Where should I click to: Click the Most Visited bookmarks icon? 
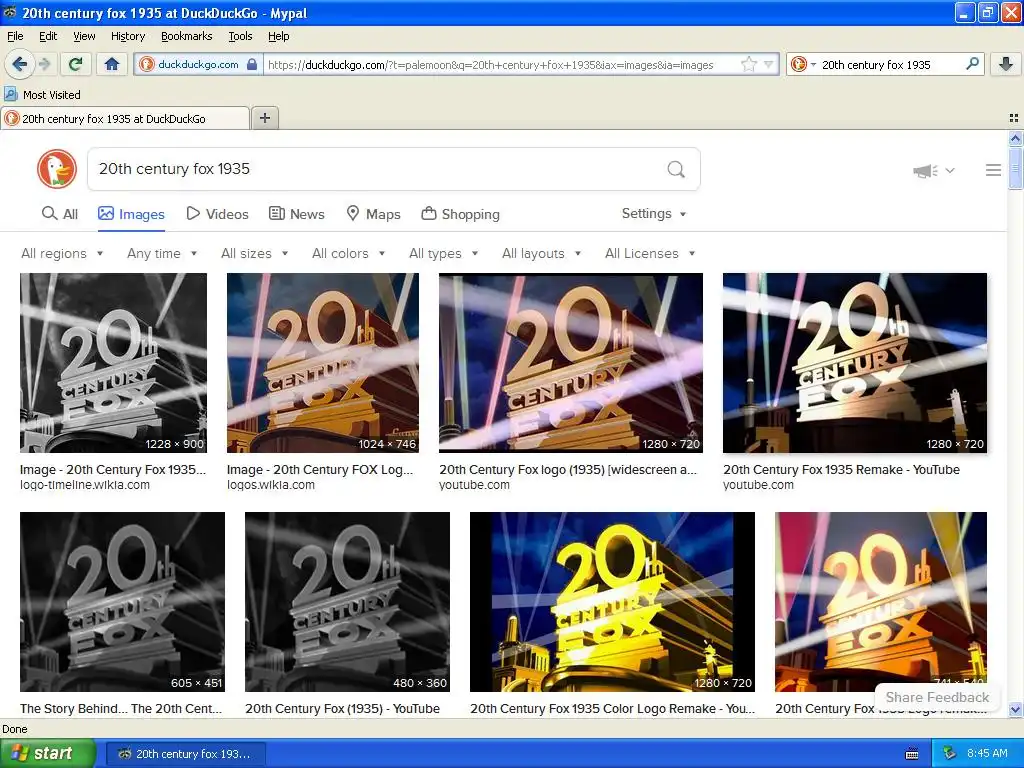(x=10, y=94)
